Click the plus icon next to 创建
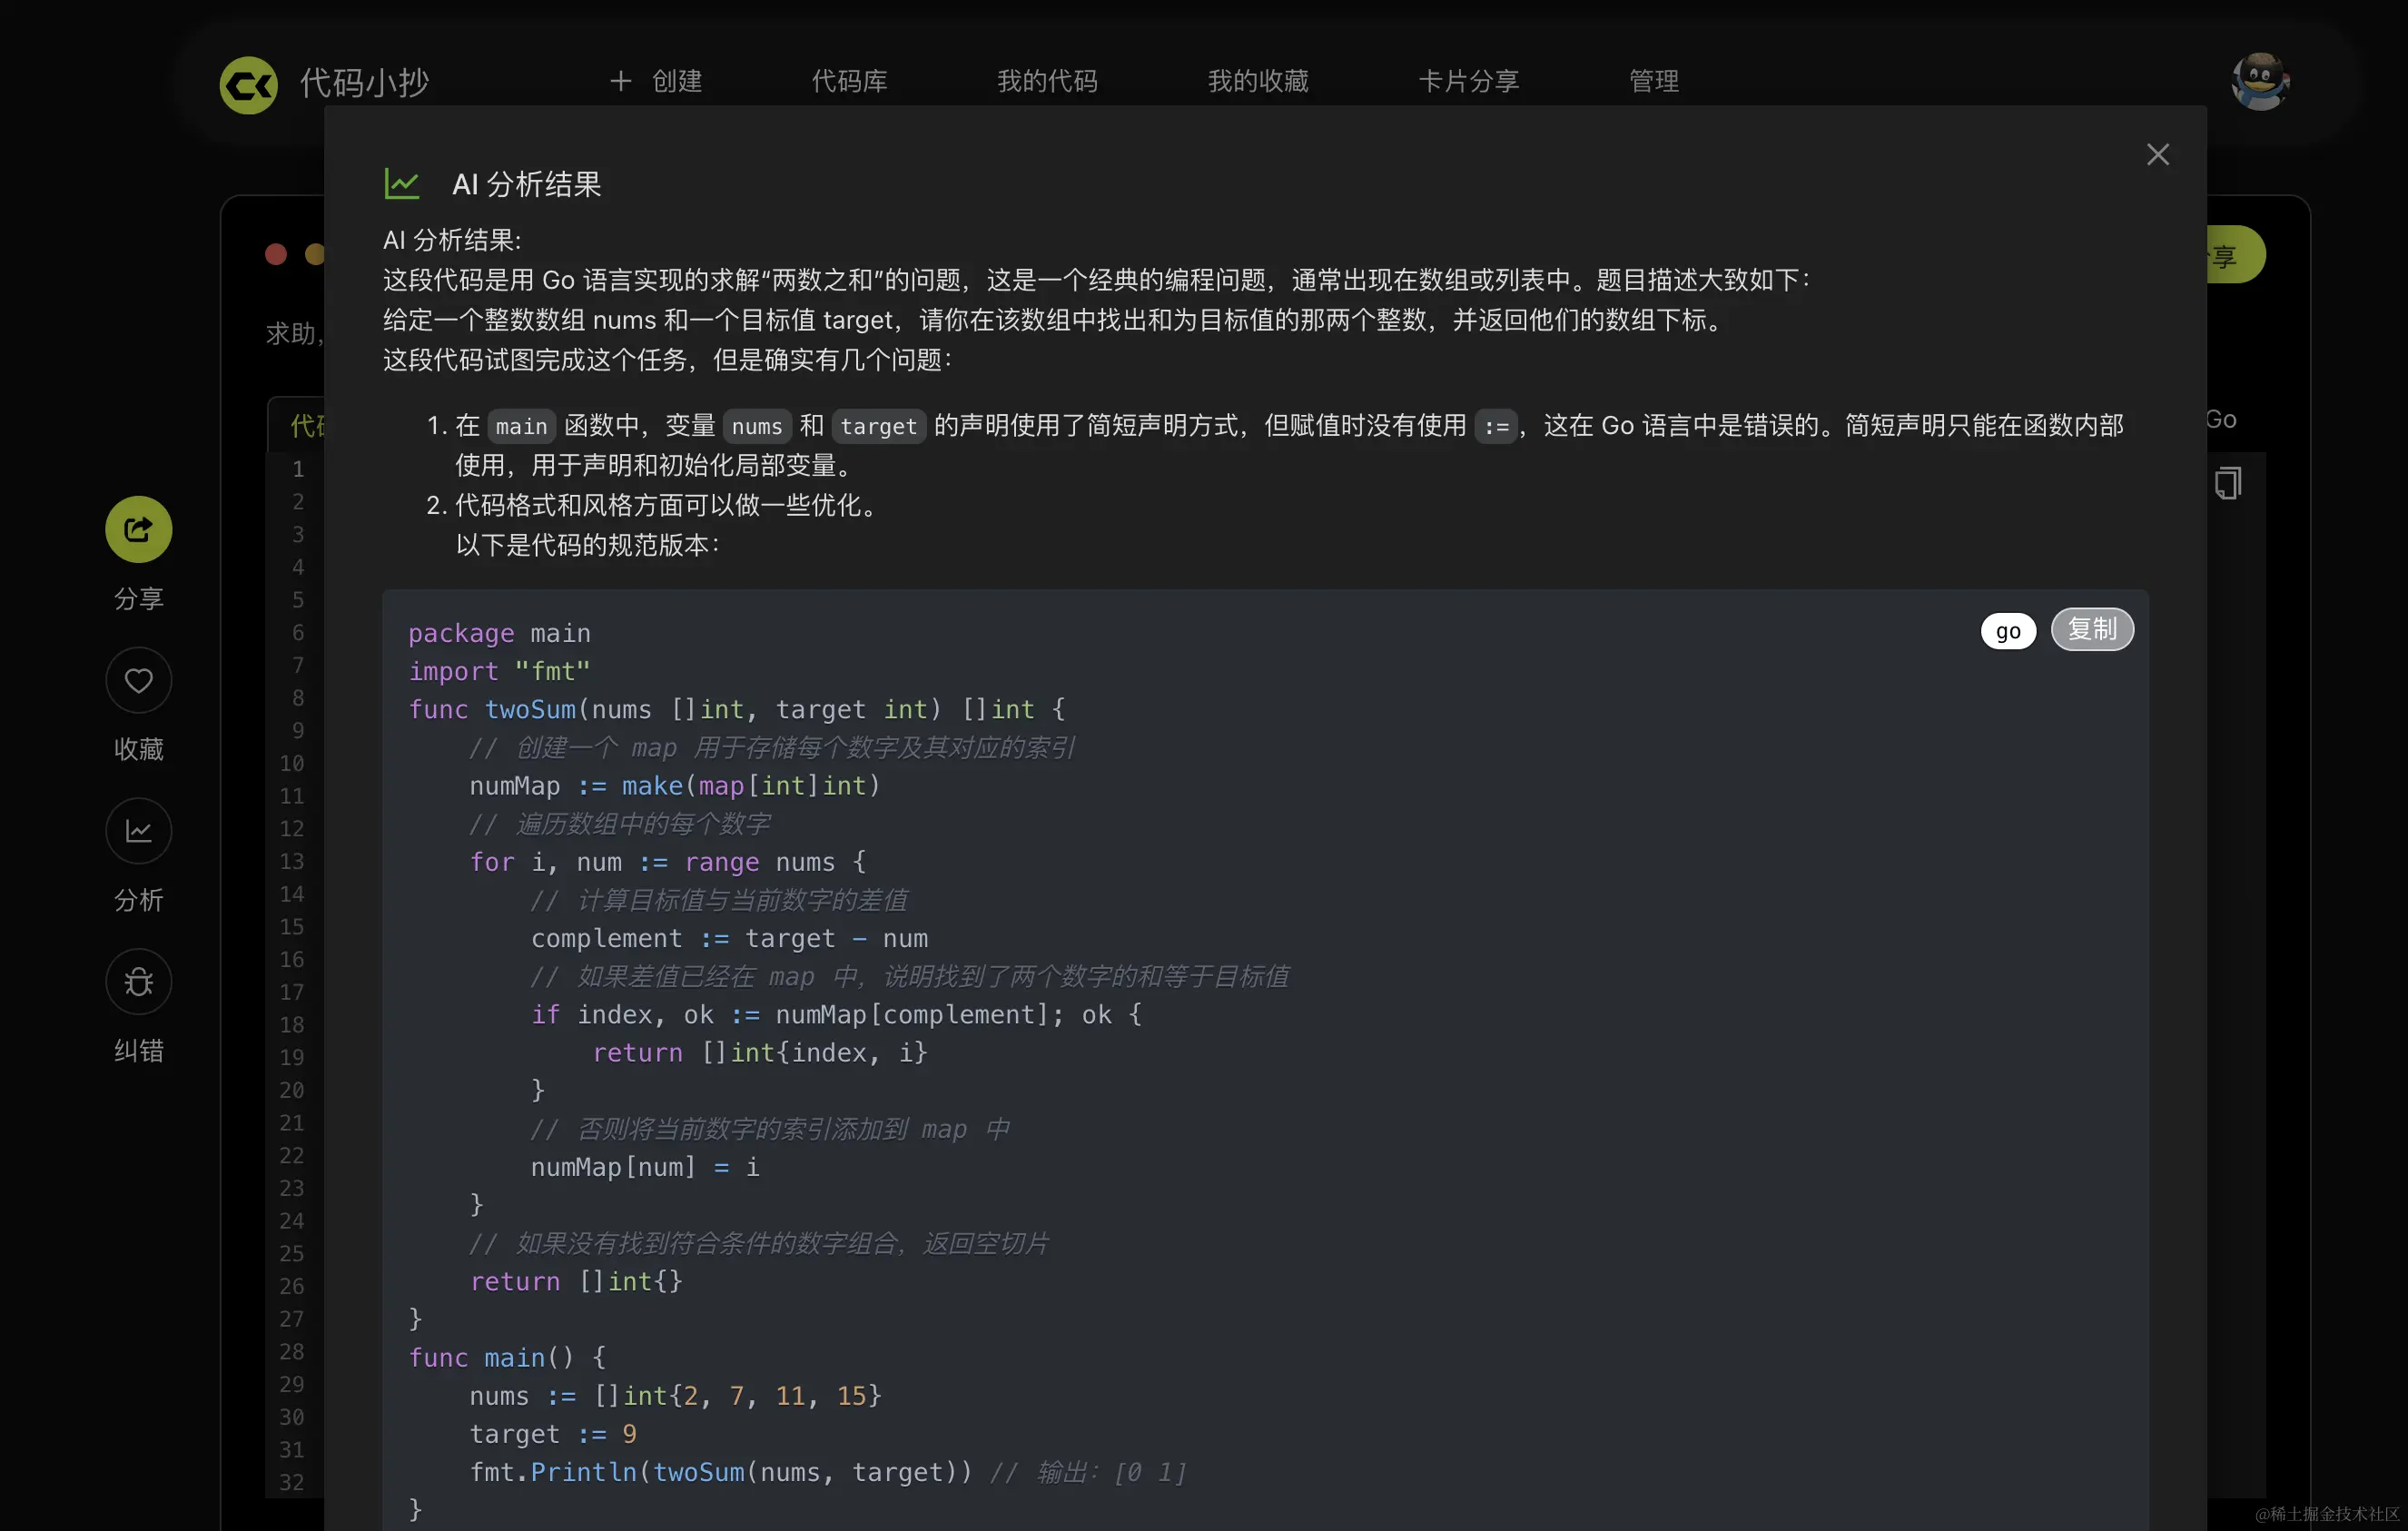 tap(620, 81)
